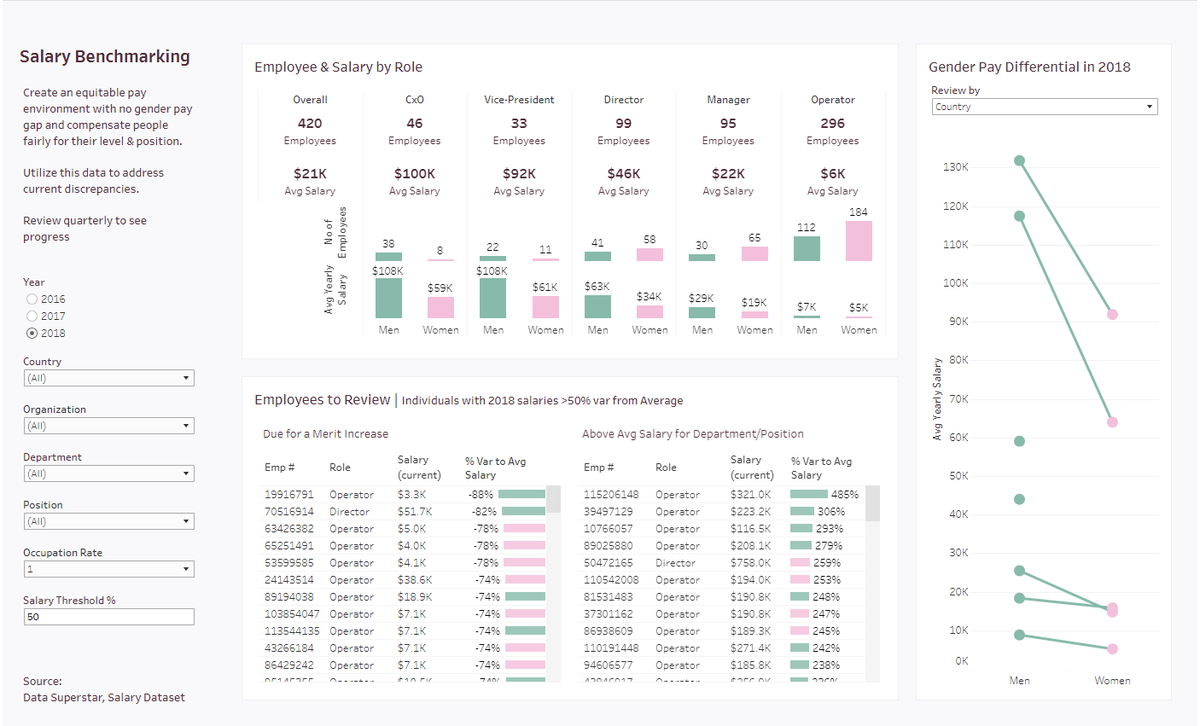This screenshot has height=726, width=1200.
Task: Click the Emp # header in Merit Increase table
Action: click(x=279, y=467)
